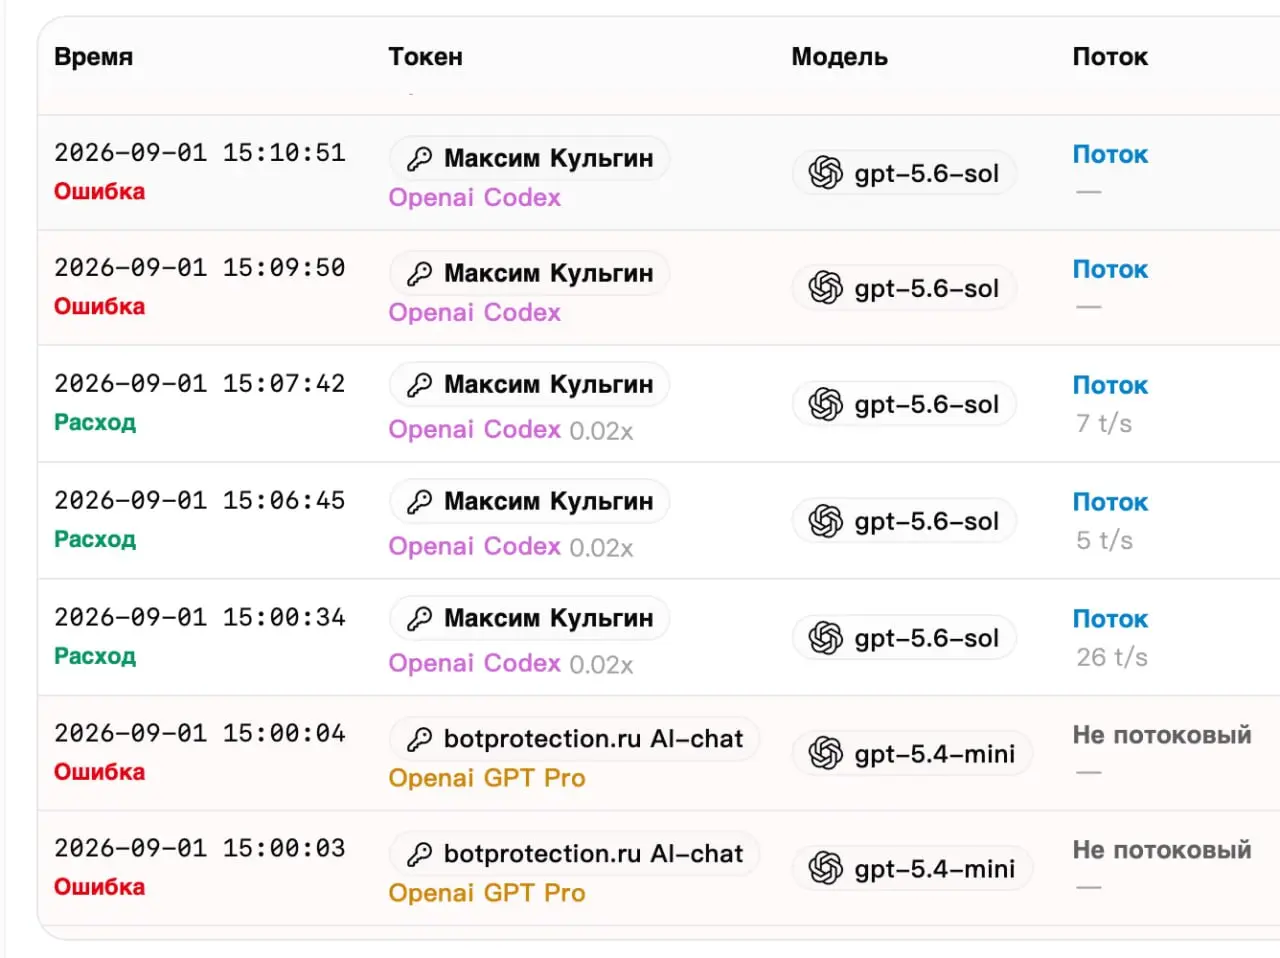Screen dimensions: 1280x958
Task: Select the timestamp 2026-09-01 15:00:04
Action: [200, 734]
